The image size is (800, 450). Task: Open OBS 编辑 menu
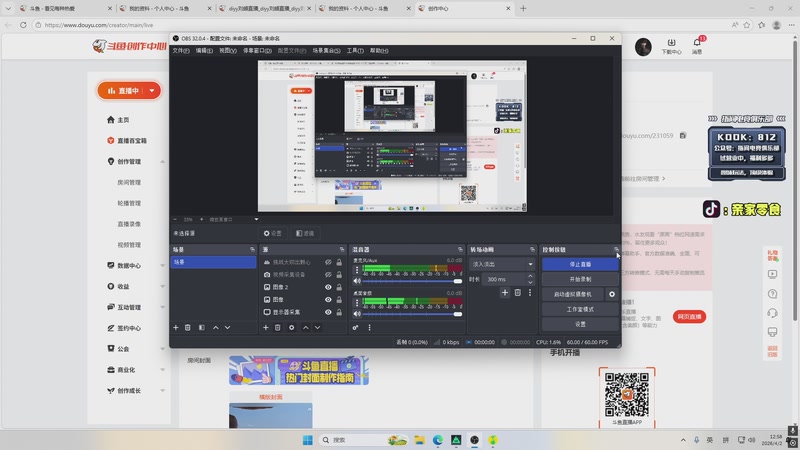pos(204,51)
